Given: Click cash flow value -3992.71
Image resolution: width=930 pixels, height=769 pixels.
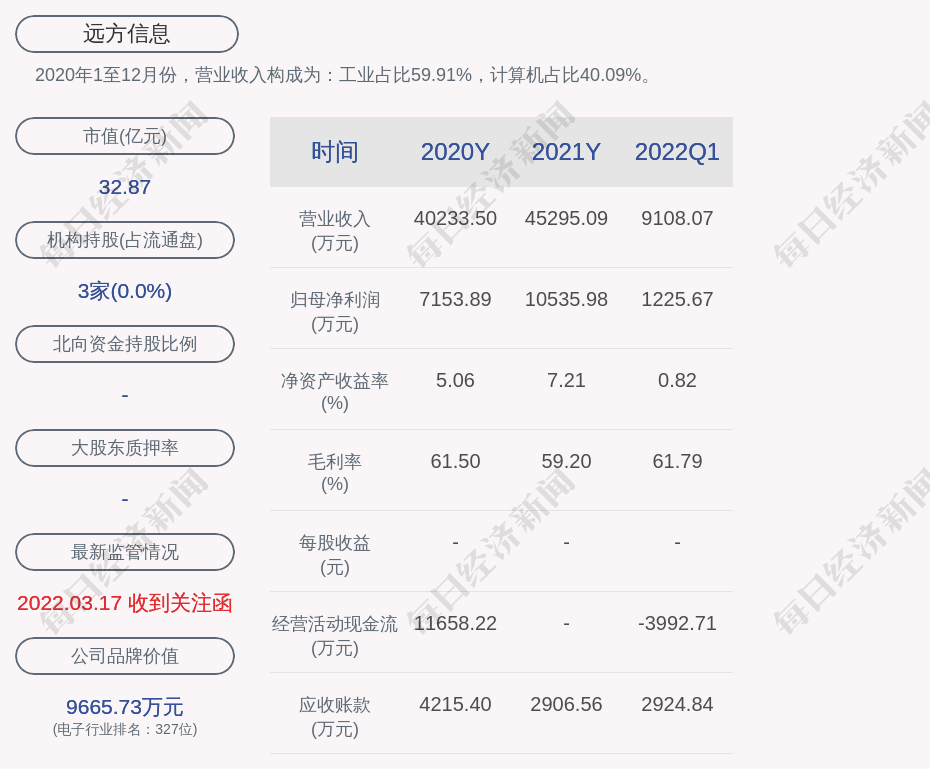Looking at the screenshot, I should click(677, 623).
